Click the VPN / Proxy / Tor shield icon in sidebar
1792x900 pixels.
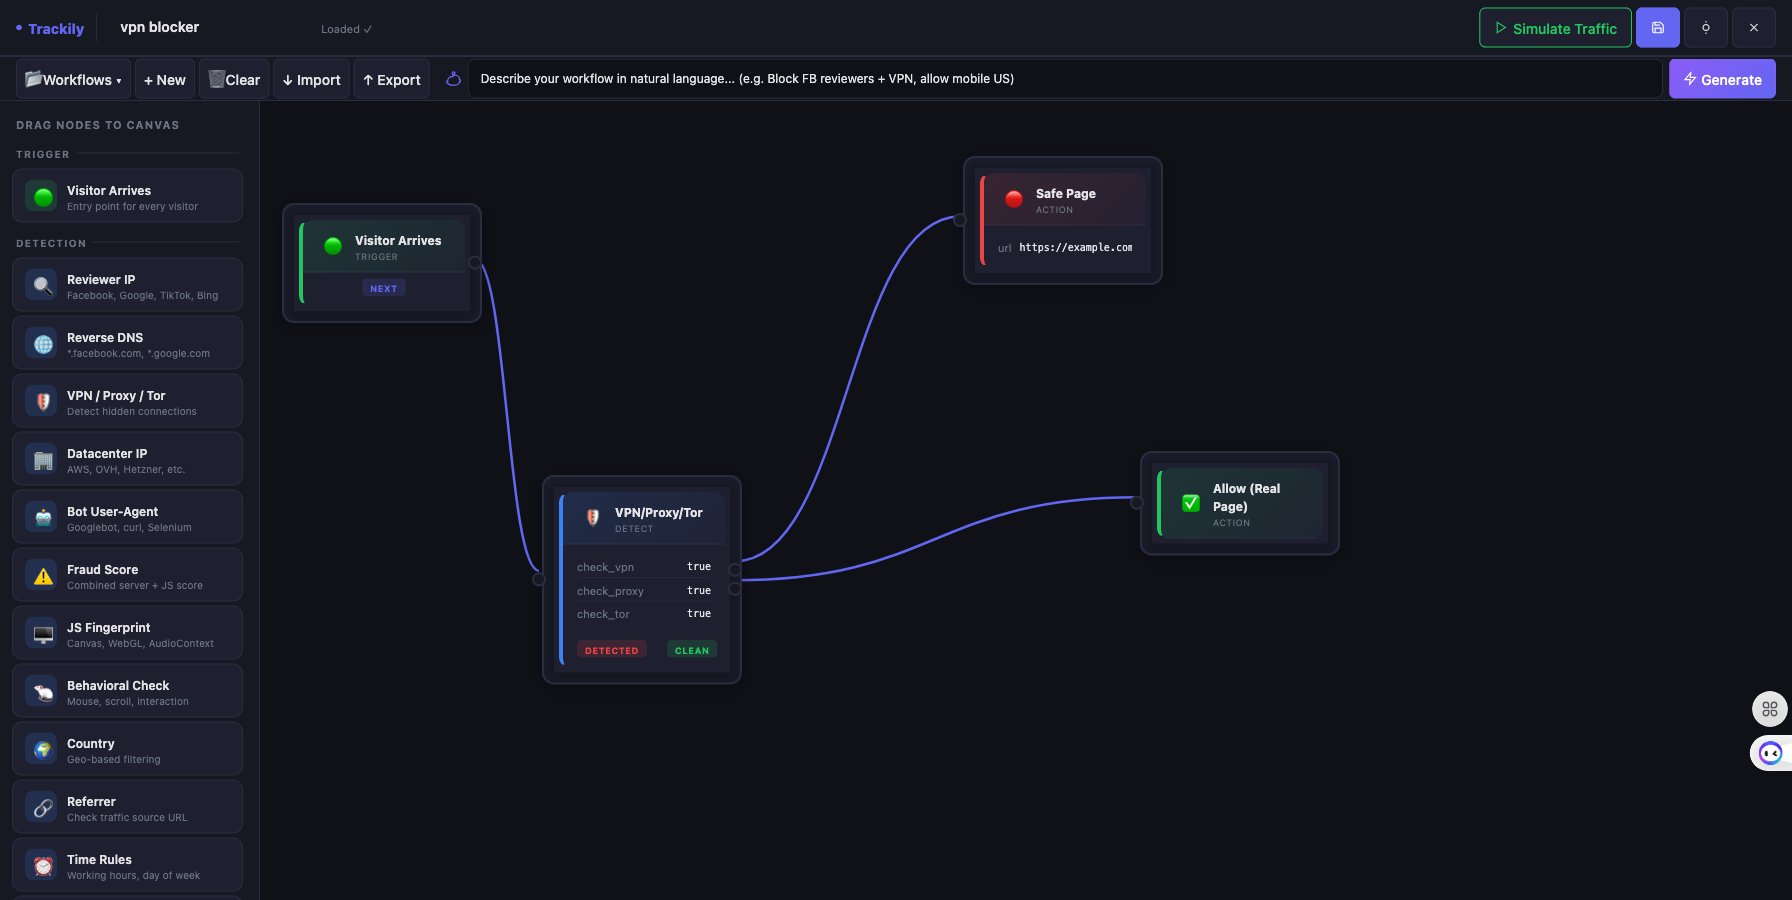coord(43,403)
